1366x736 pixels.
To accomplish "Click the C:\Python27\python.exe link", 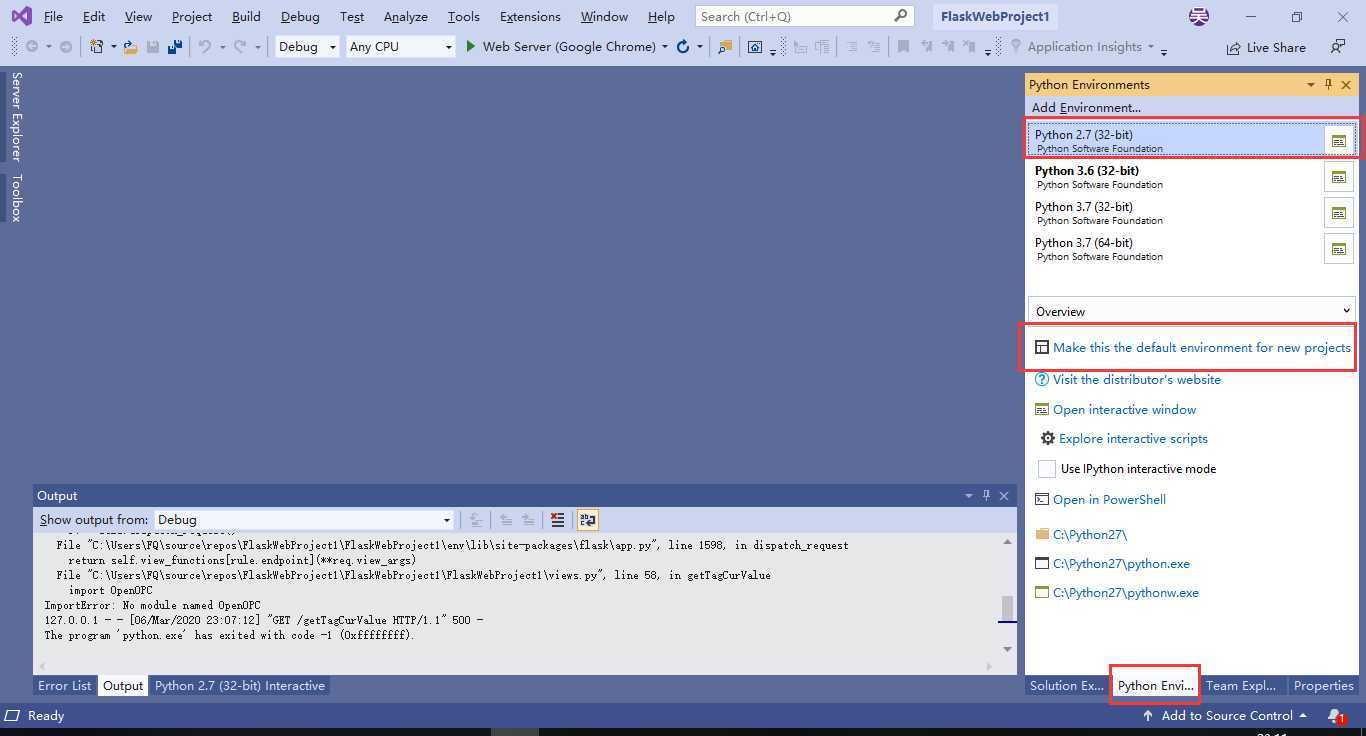I will (x=1121, y=563).
